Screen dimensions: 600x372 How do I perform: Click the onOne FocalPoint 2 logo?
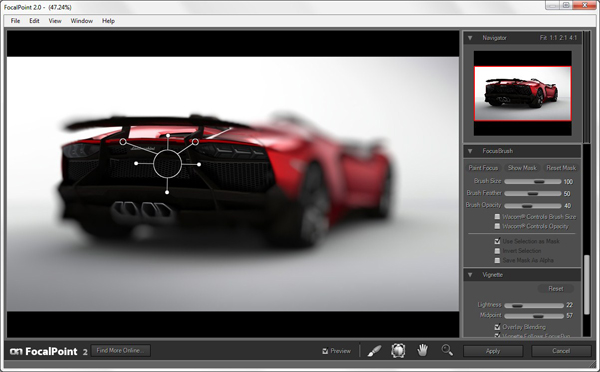48,351
